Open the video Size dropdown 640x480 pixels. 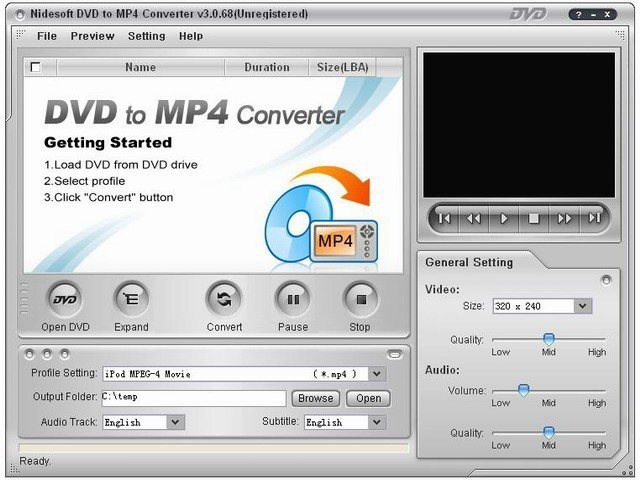[x=582, y=306]
